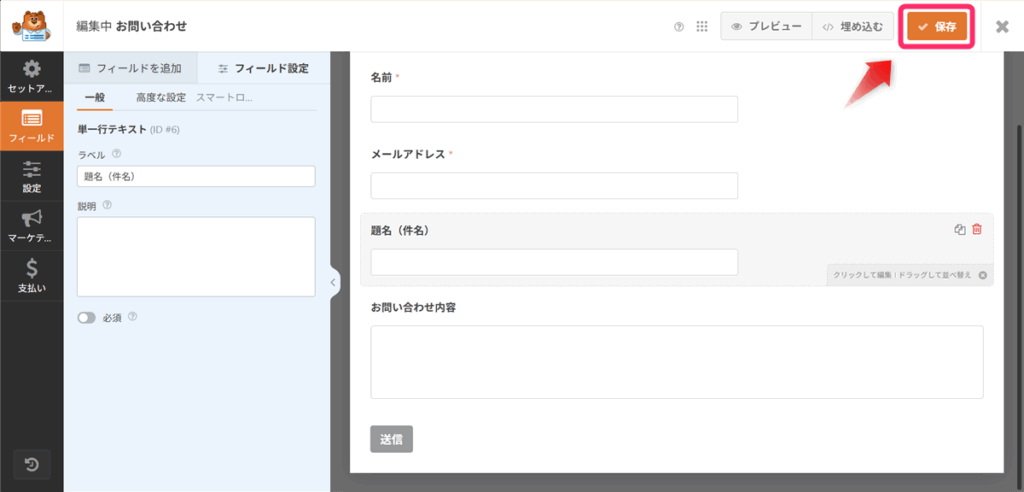
Task: Click the メールアドレス field label in preview
Action: pyautogui.click(x=408, y=154)
